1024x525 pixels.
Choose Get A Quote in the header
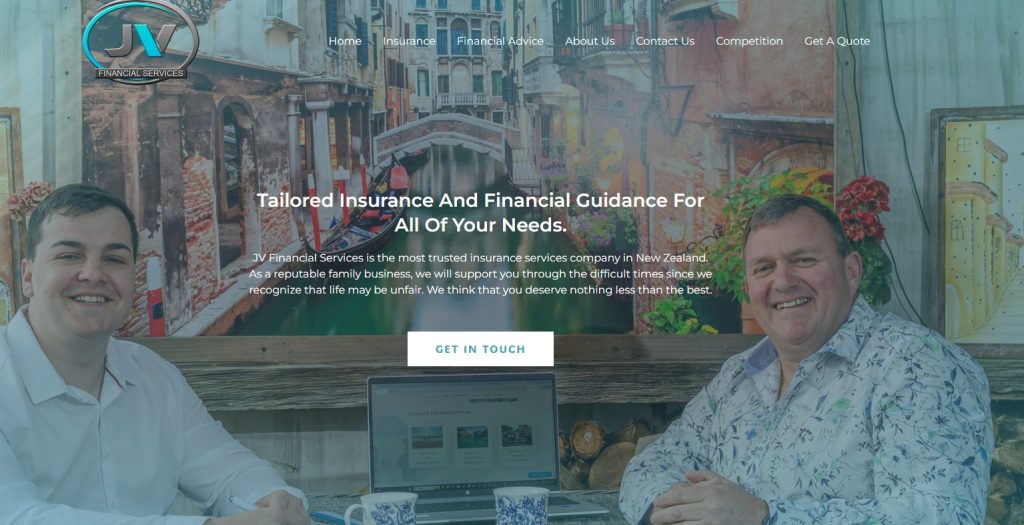pos(837,41)
